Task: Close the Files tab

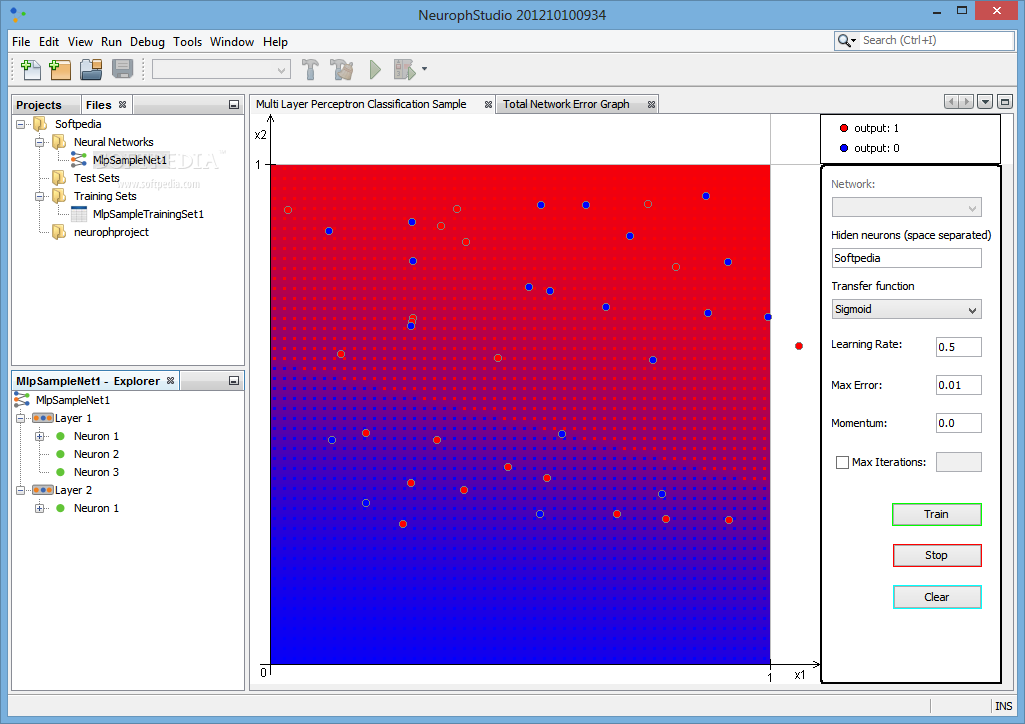Action: [x=122, y=105]
